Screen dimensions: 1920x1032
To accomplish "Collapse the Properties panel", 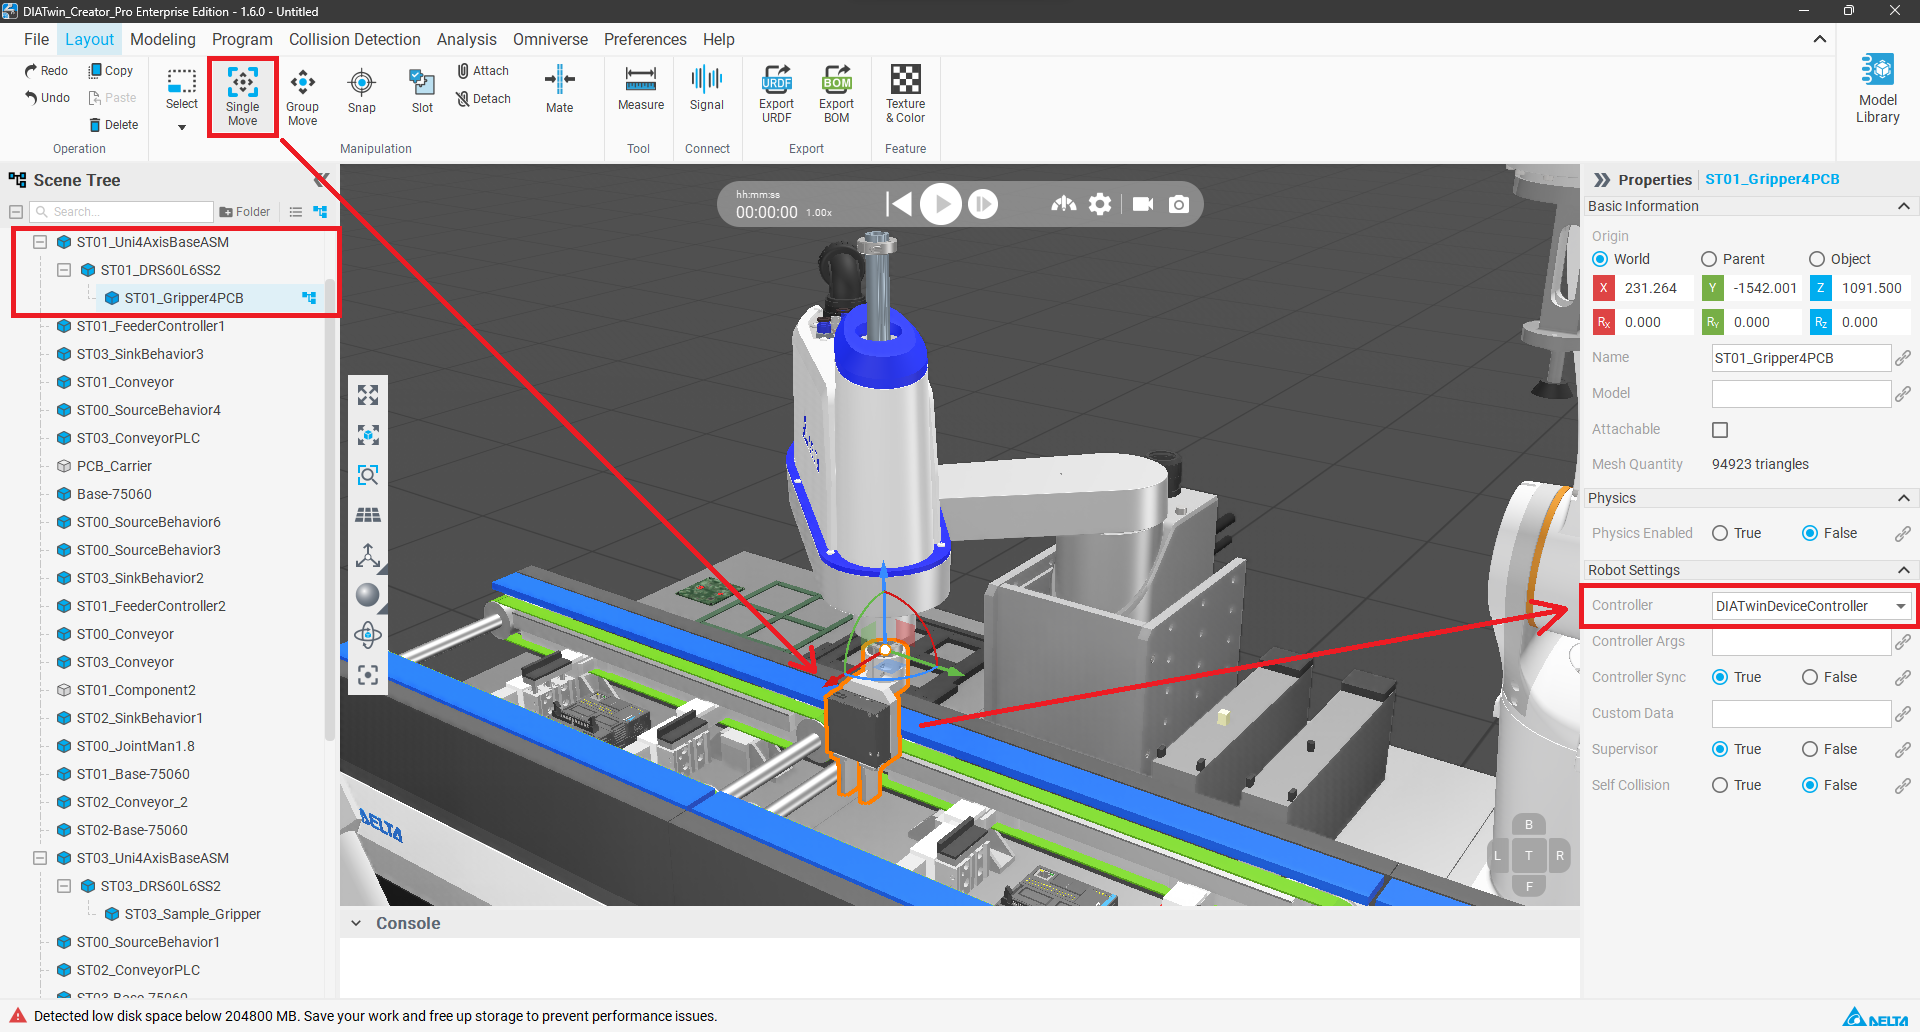I will point(1602,180).
